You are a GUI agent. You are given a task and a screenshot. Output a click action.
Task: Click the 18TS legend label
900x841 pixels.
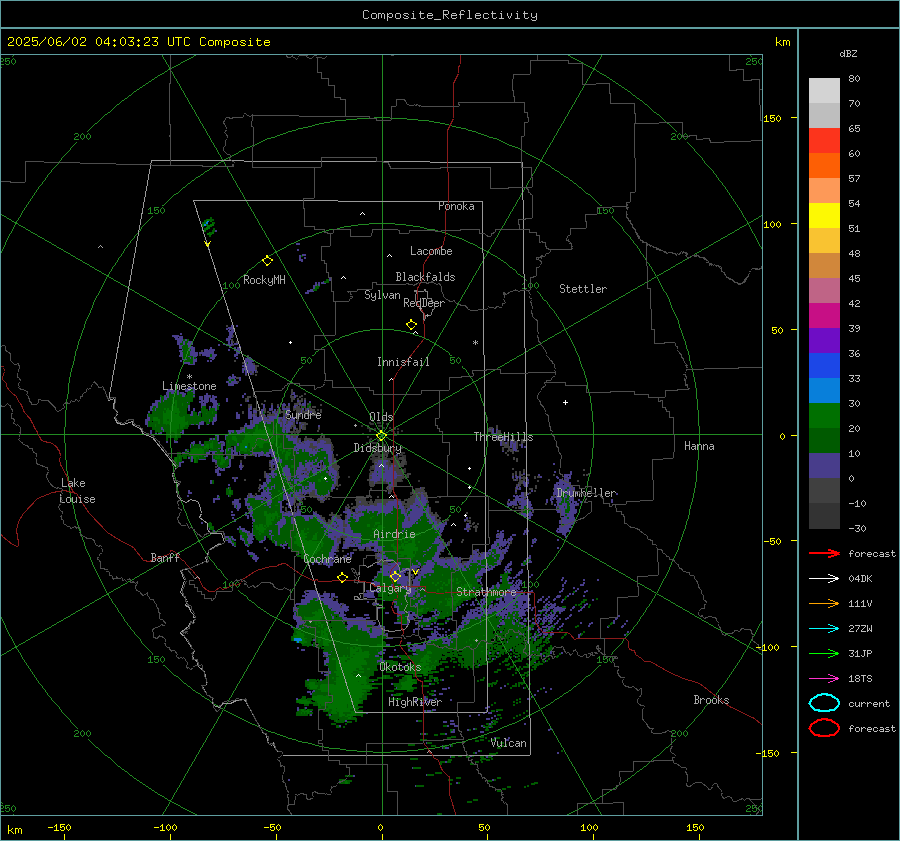tap(860, 679)
